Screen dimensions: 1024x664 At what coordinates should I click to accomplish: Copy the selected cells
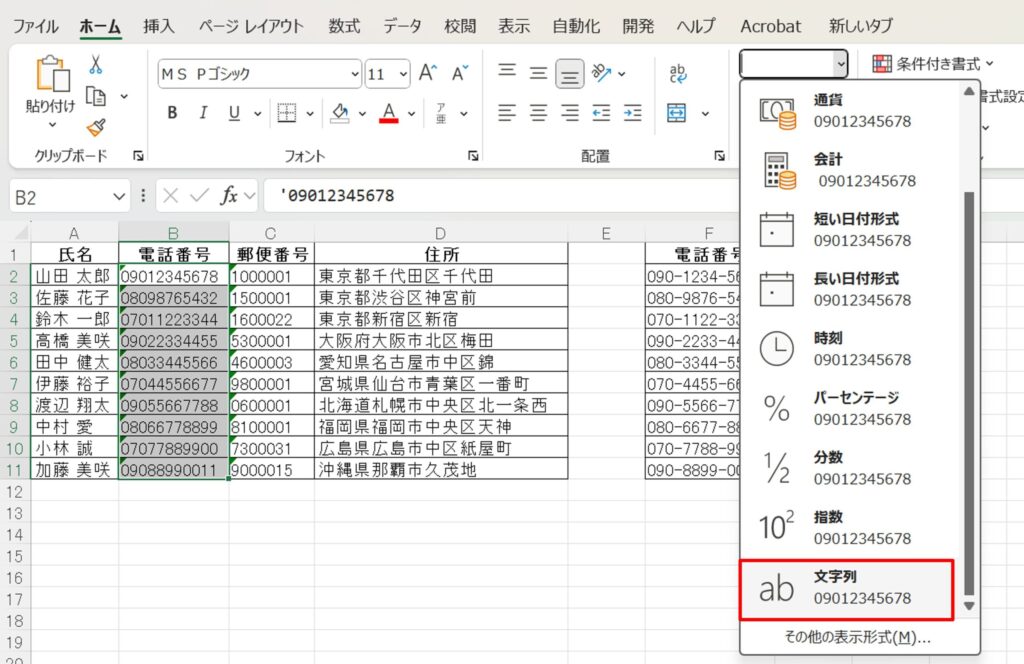pos(96,97)
